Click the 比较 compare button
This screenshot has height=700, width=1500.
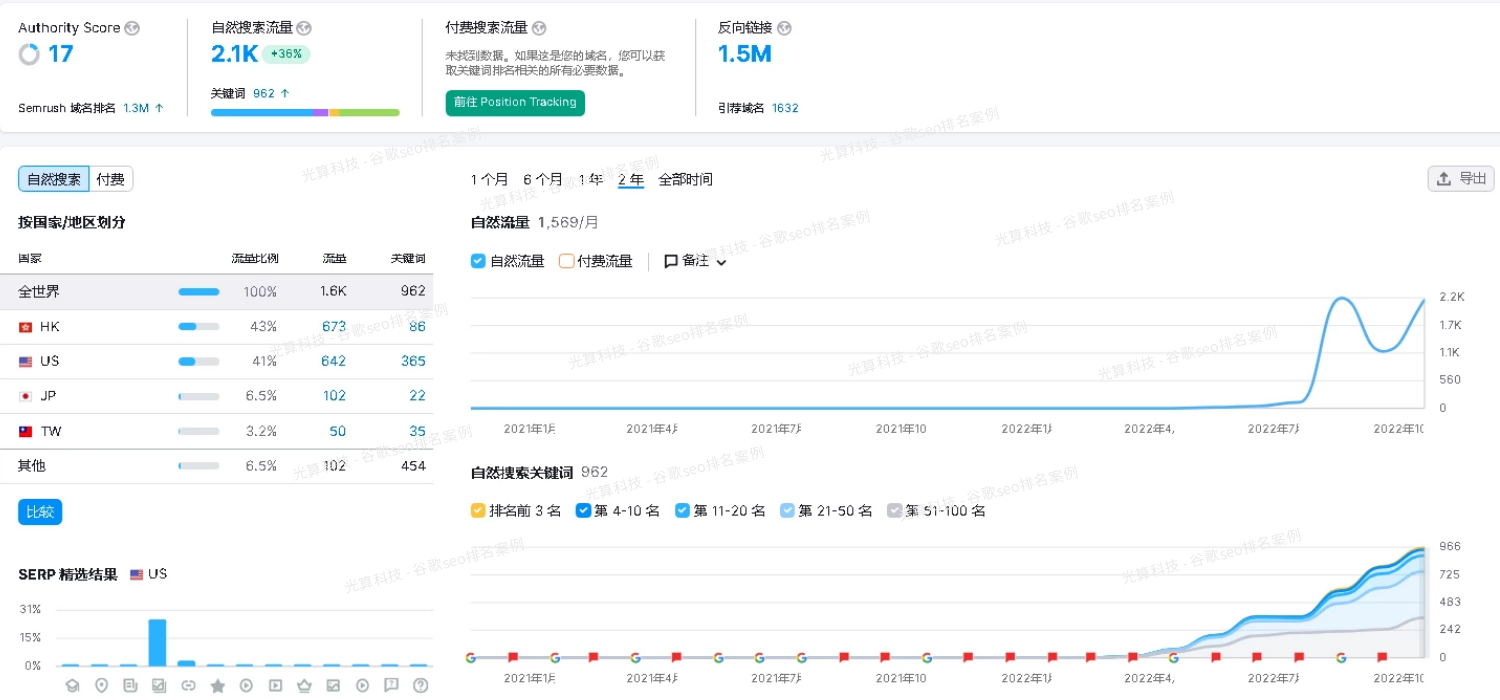point(40,512)
